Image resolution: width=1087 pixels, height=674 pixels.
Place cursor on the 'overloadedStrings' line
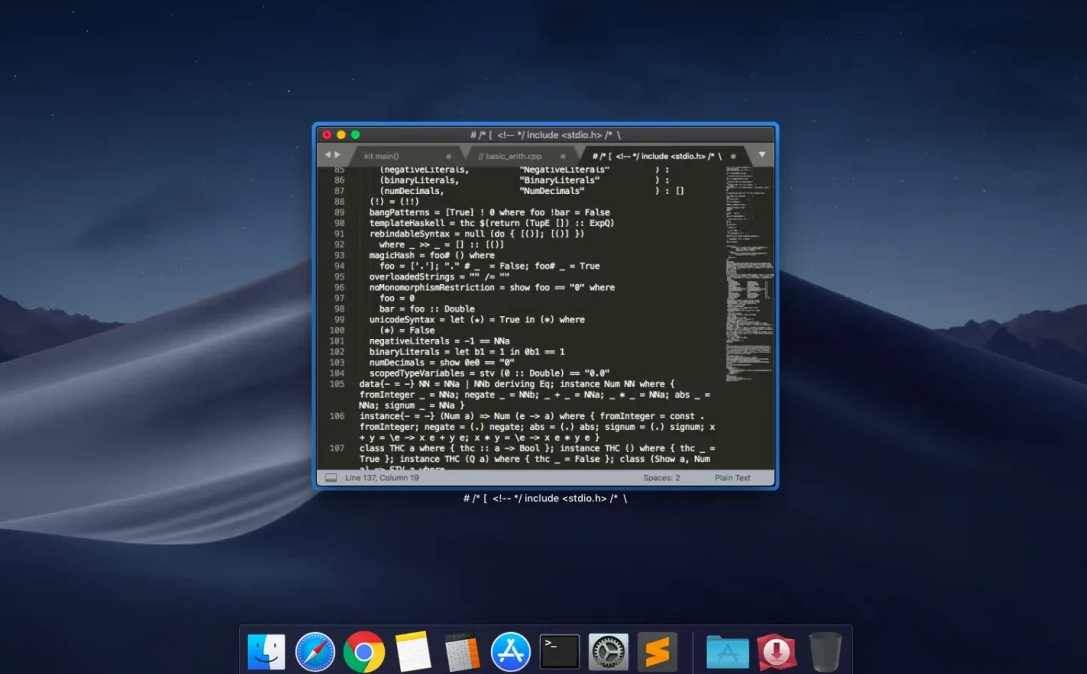pos(439,277)
